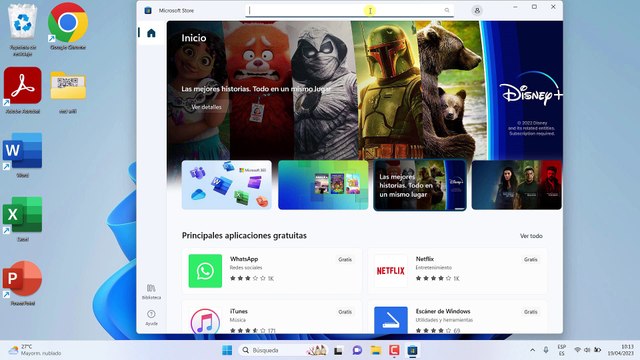Select the Recycle Bin desktop icon
This screenshot has height=360, width=640.
point(22,29)
